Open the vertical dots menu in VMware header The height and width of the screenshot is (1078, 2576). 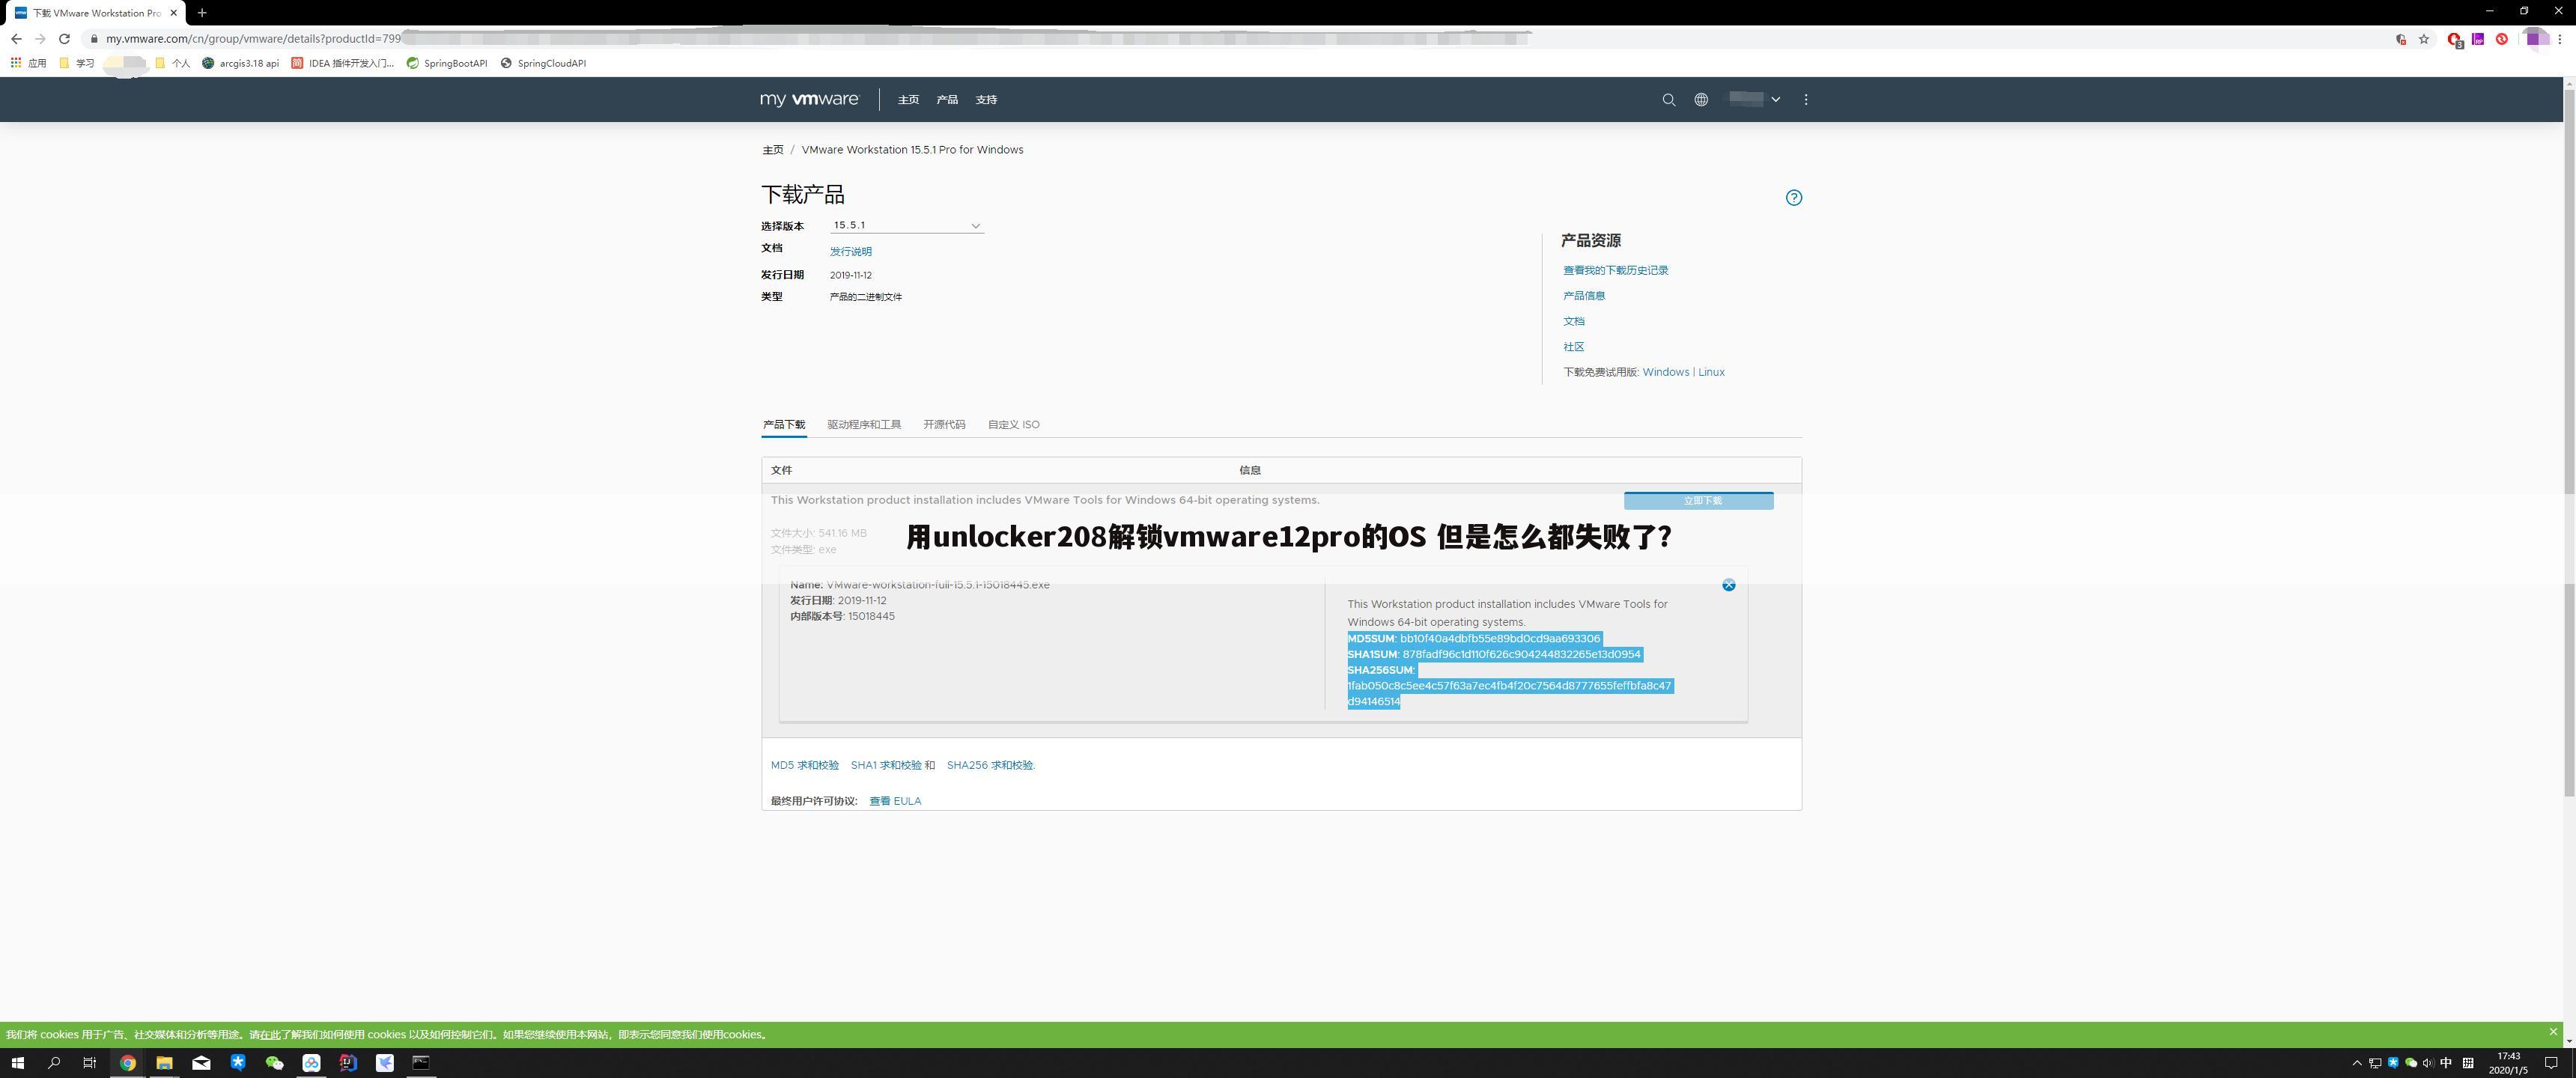[1806, 99]
